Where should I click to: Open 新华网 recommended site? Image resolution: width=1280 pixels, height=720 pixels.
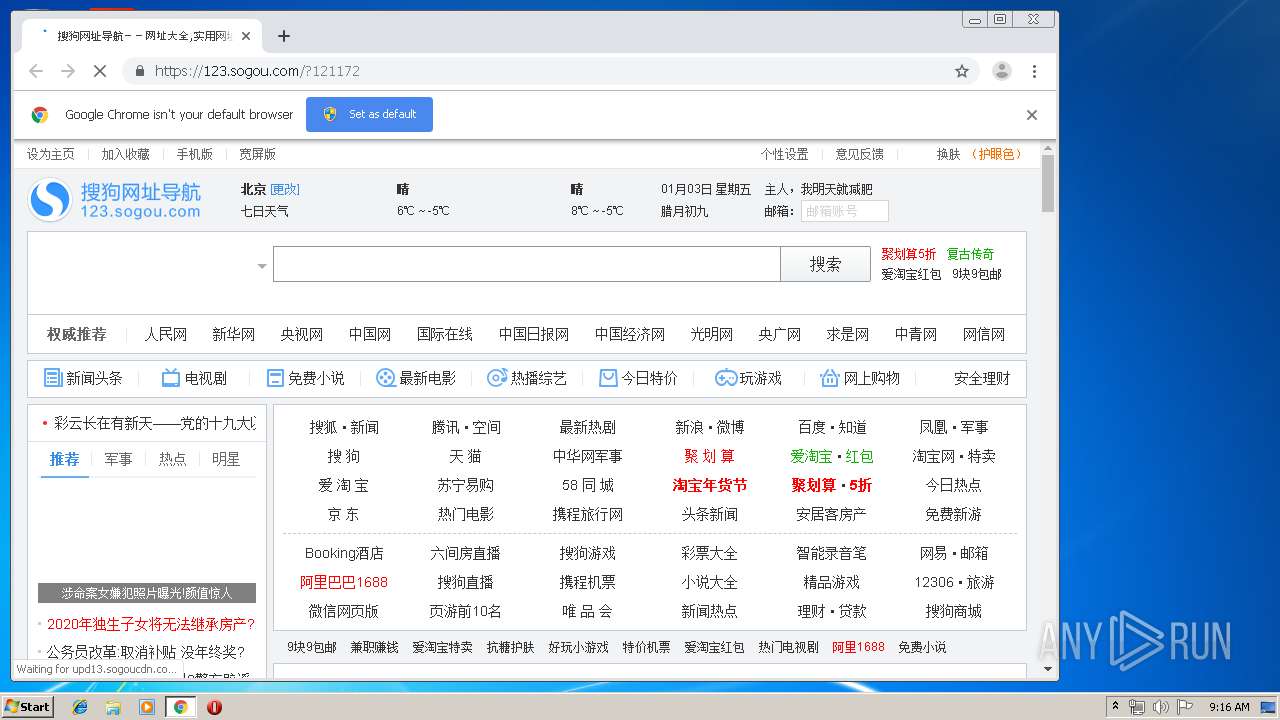[234, 334]
